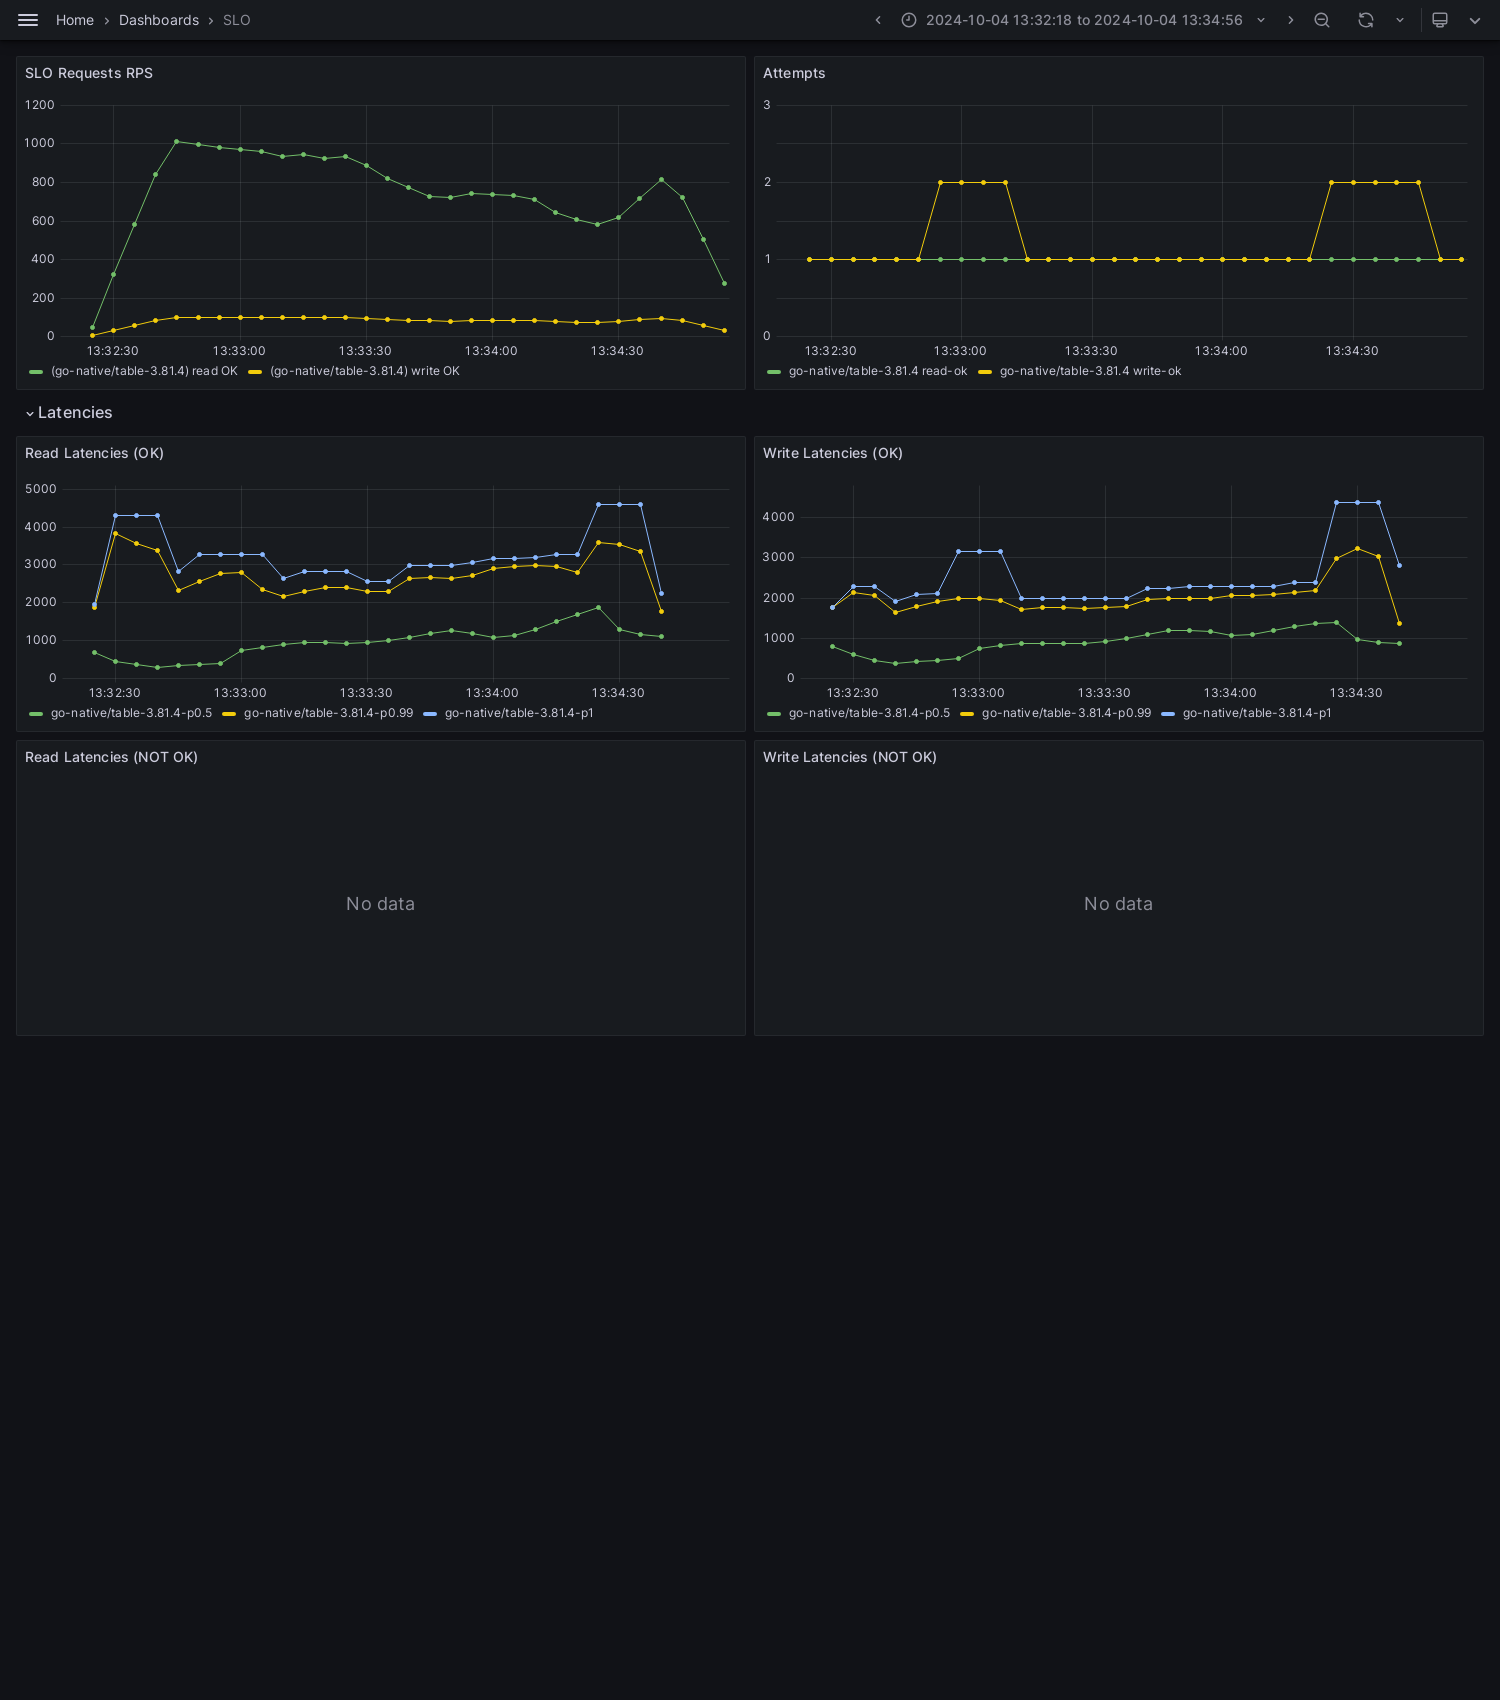Click the SLO breadcrumb
Screen dimensions: 1500x1700
237,20
